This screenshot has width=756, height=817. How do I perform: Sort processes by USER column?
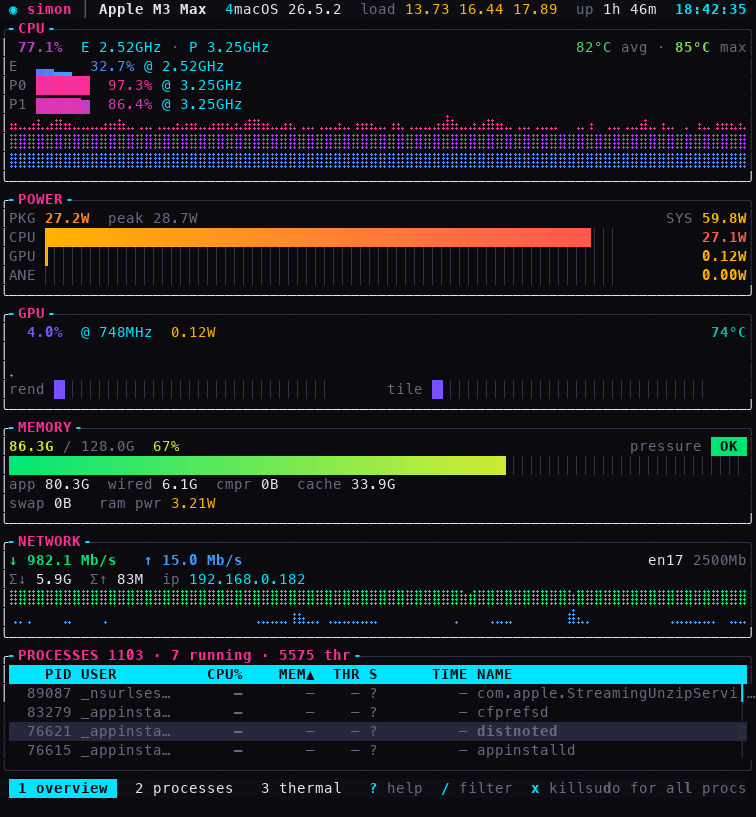(98, 674)
